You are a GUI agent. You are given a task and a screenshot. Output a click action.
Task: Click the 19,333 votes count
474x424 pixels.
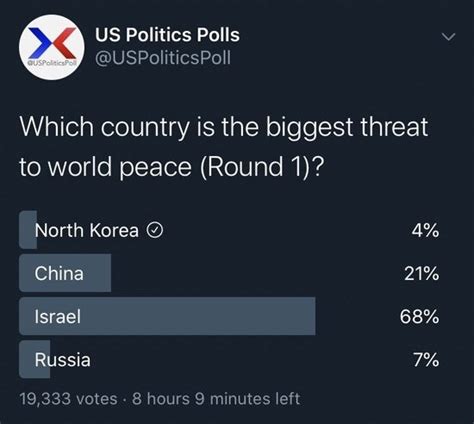pyautogui.click(x=68, y=399)
